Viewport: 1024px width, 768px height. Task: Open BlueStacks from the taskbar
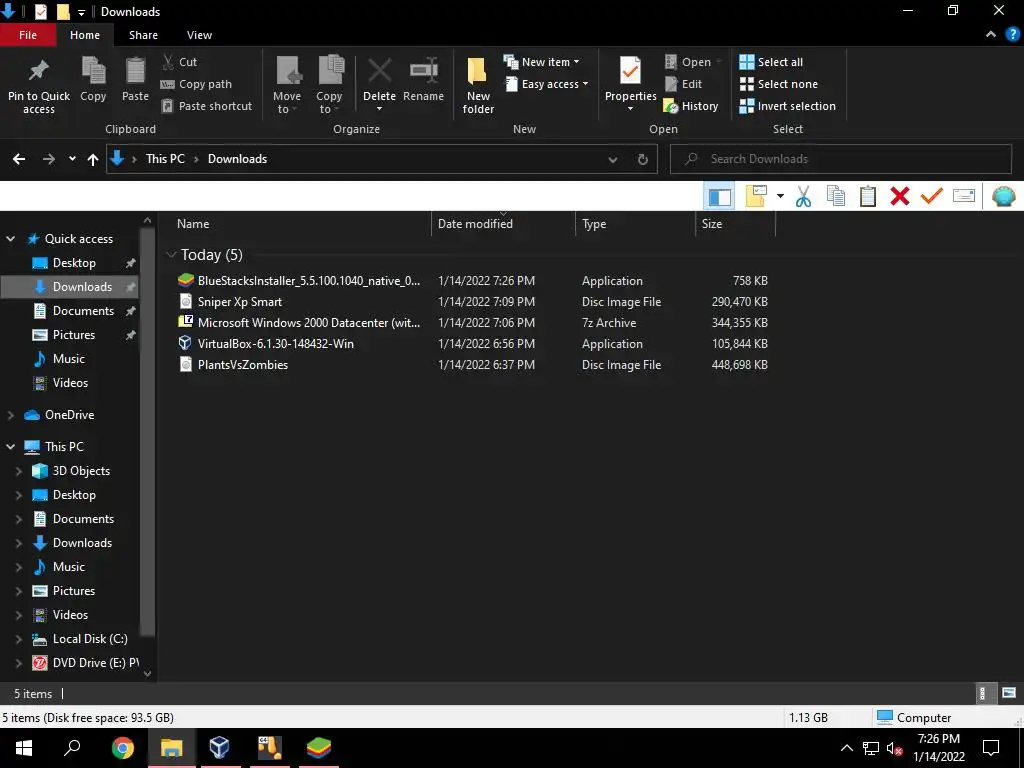tap(319, 748)
